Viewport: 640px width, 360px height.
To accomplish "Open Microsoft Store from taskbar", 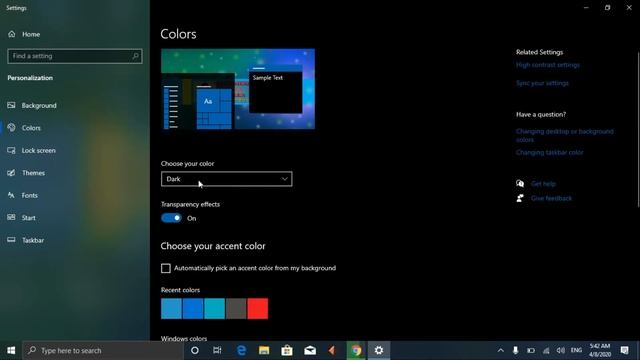I will [x=287, y=351].
